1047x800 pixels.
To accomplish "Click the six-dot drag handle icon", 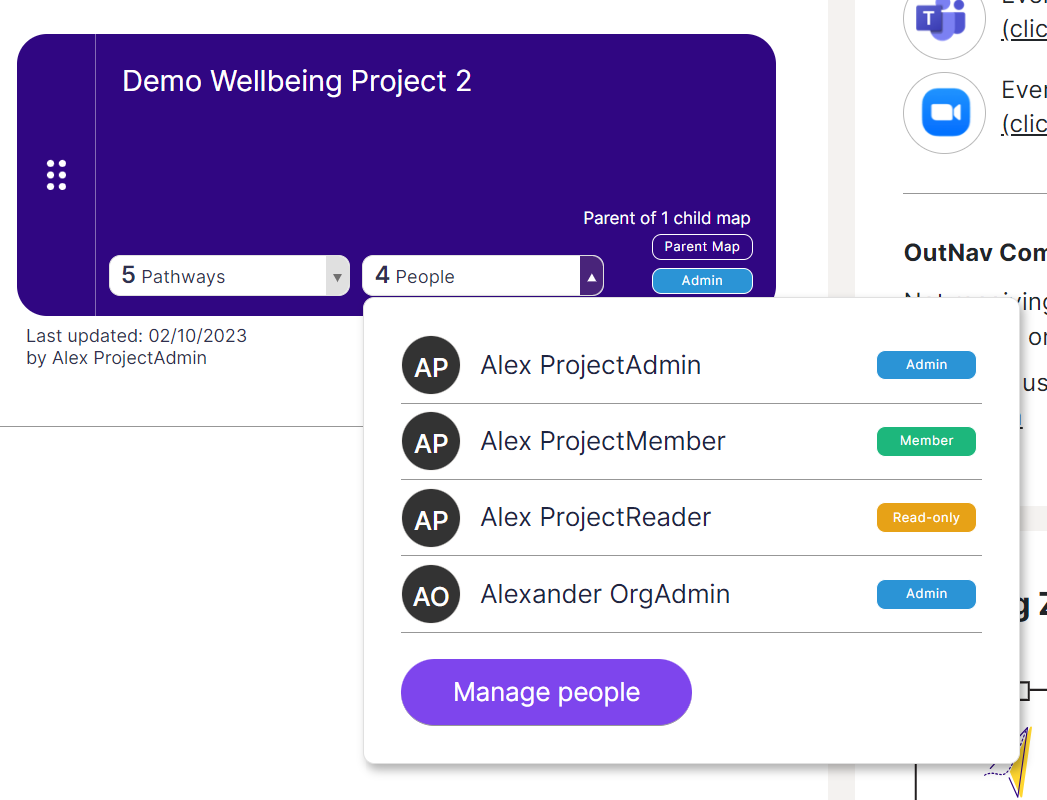I will click(x=57, y=174).
